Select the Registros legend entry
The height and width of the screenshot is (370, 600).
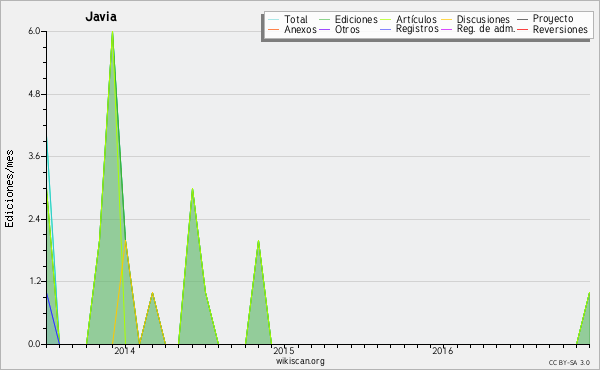point(417,29)
